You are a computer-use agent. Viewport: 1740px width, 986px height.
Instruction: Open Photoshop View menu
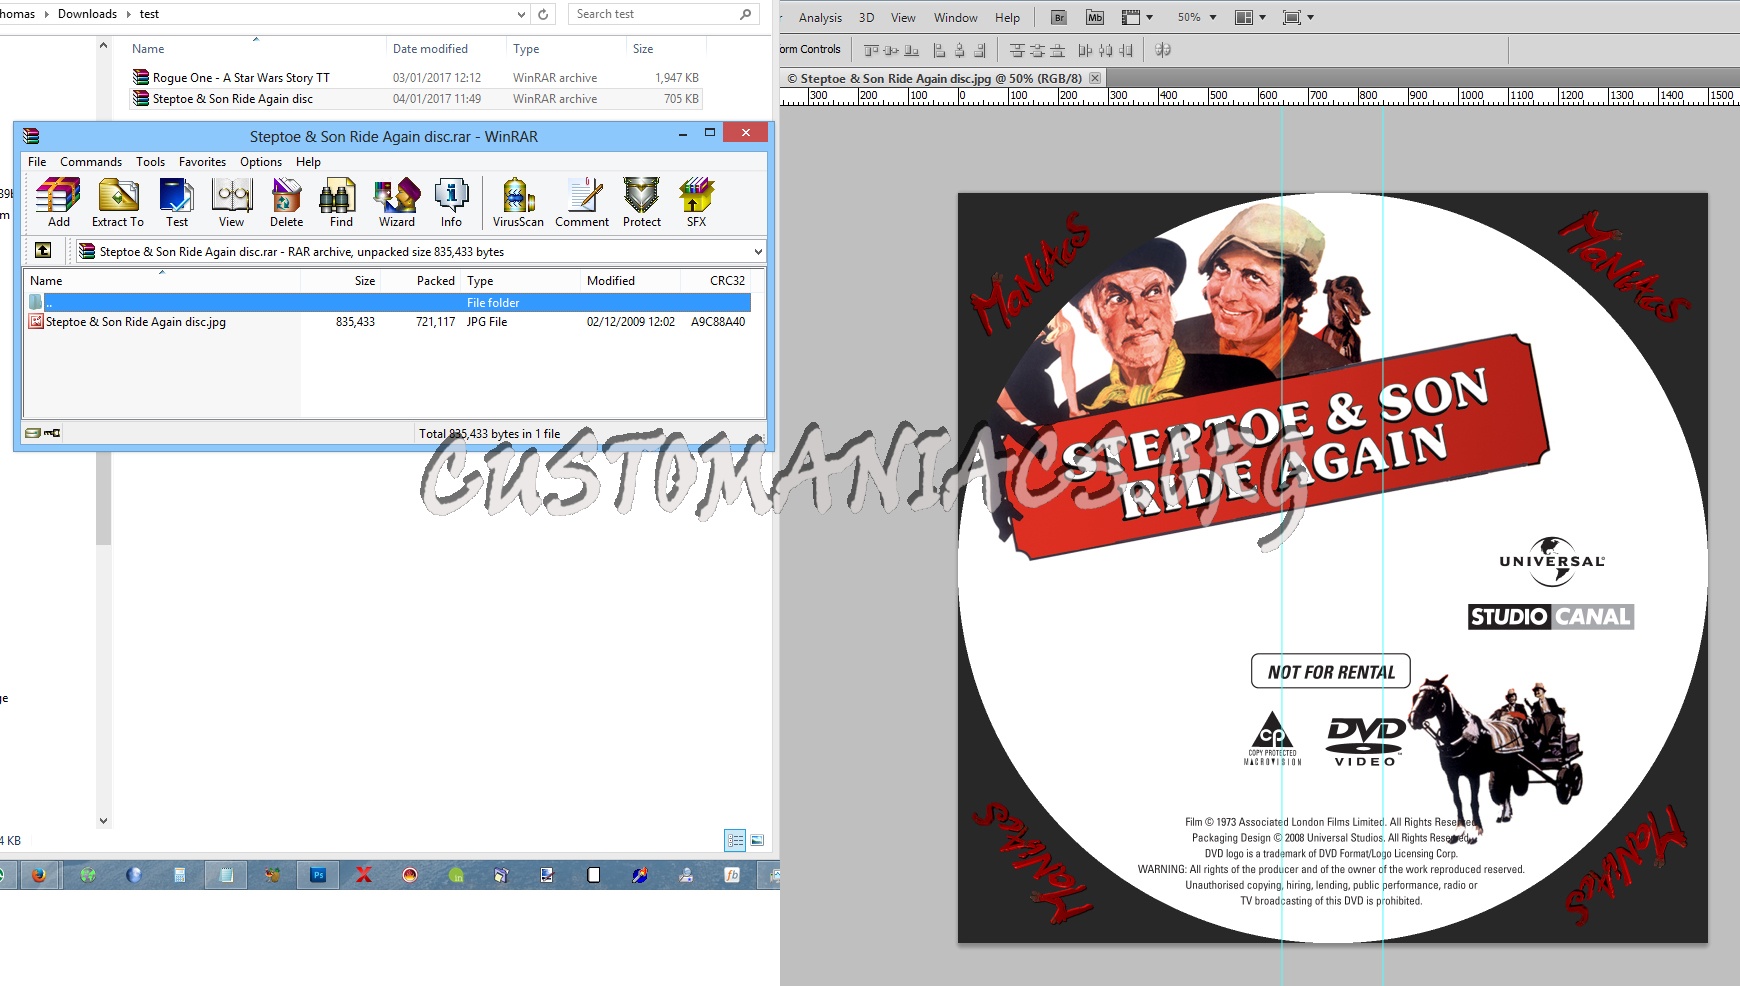pos(903,18)
